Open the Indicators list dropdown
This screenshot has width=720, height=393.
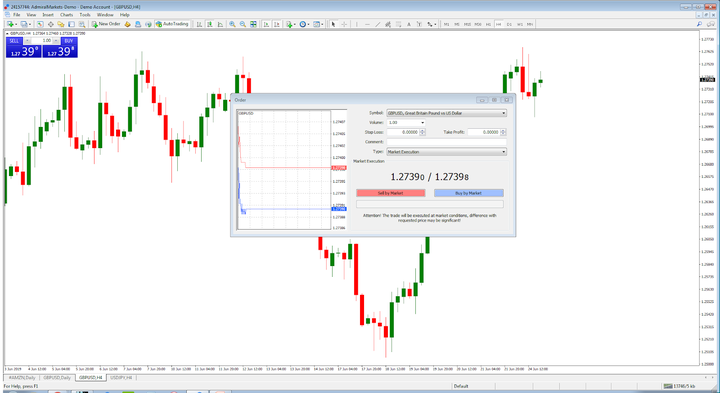[290, 24]
